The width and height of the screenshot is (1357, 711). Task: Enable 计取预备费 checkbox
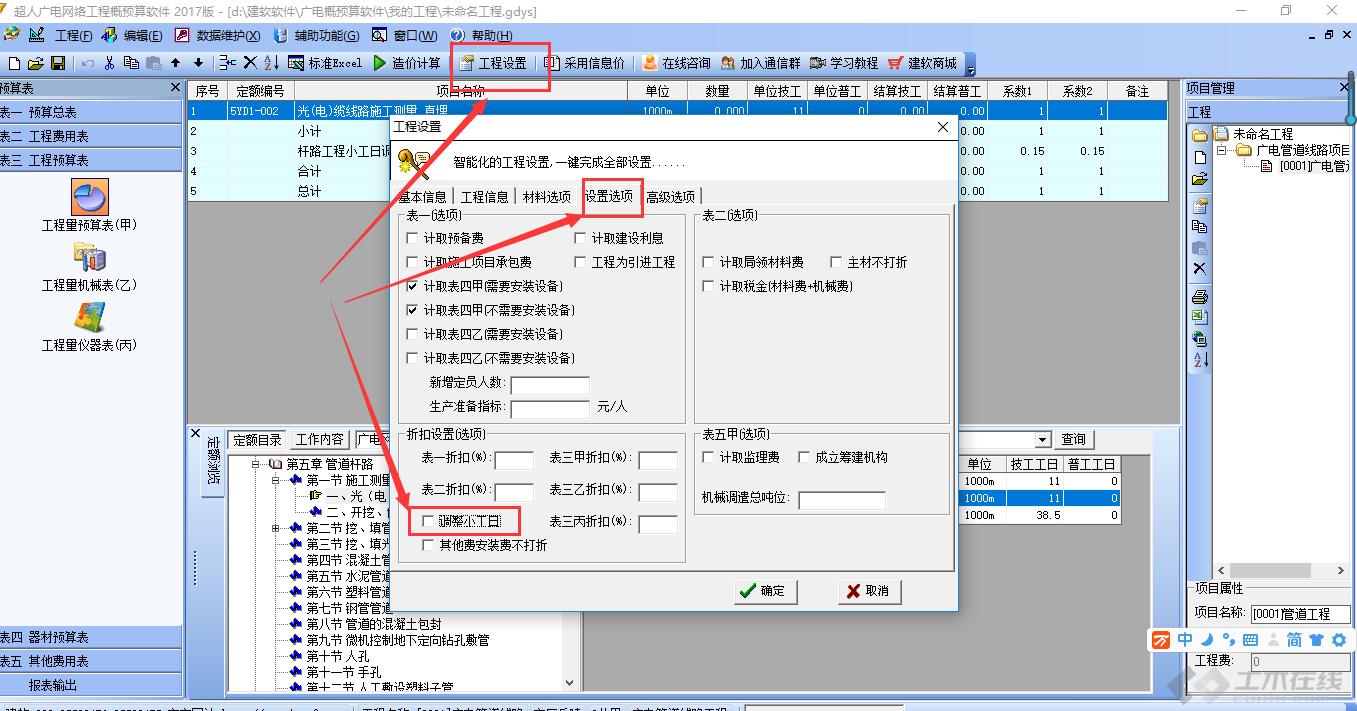click(x=412, y=238)
